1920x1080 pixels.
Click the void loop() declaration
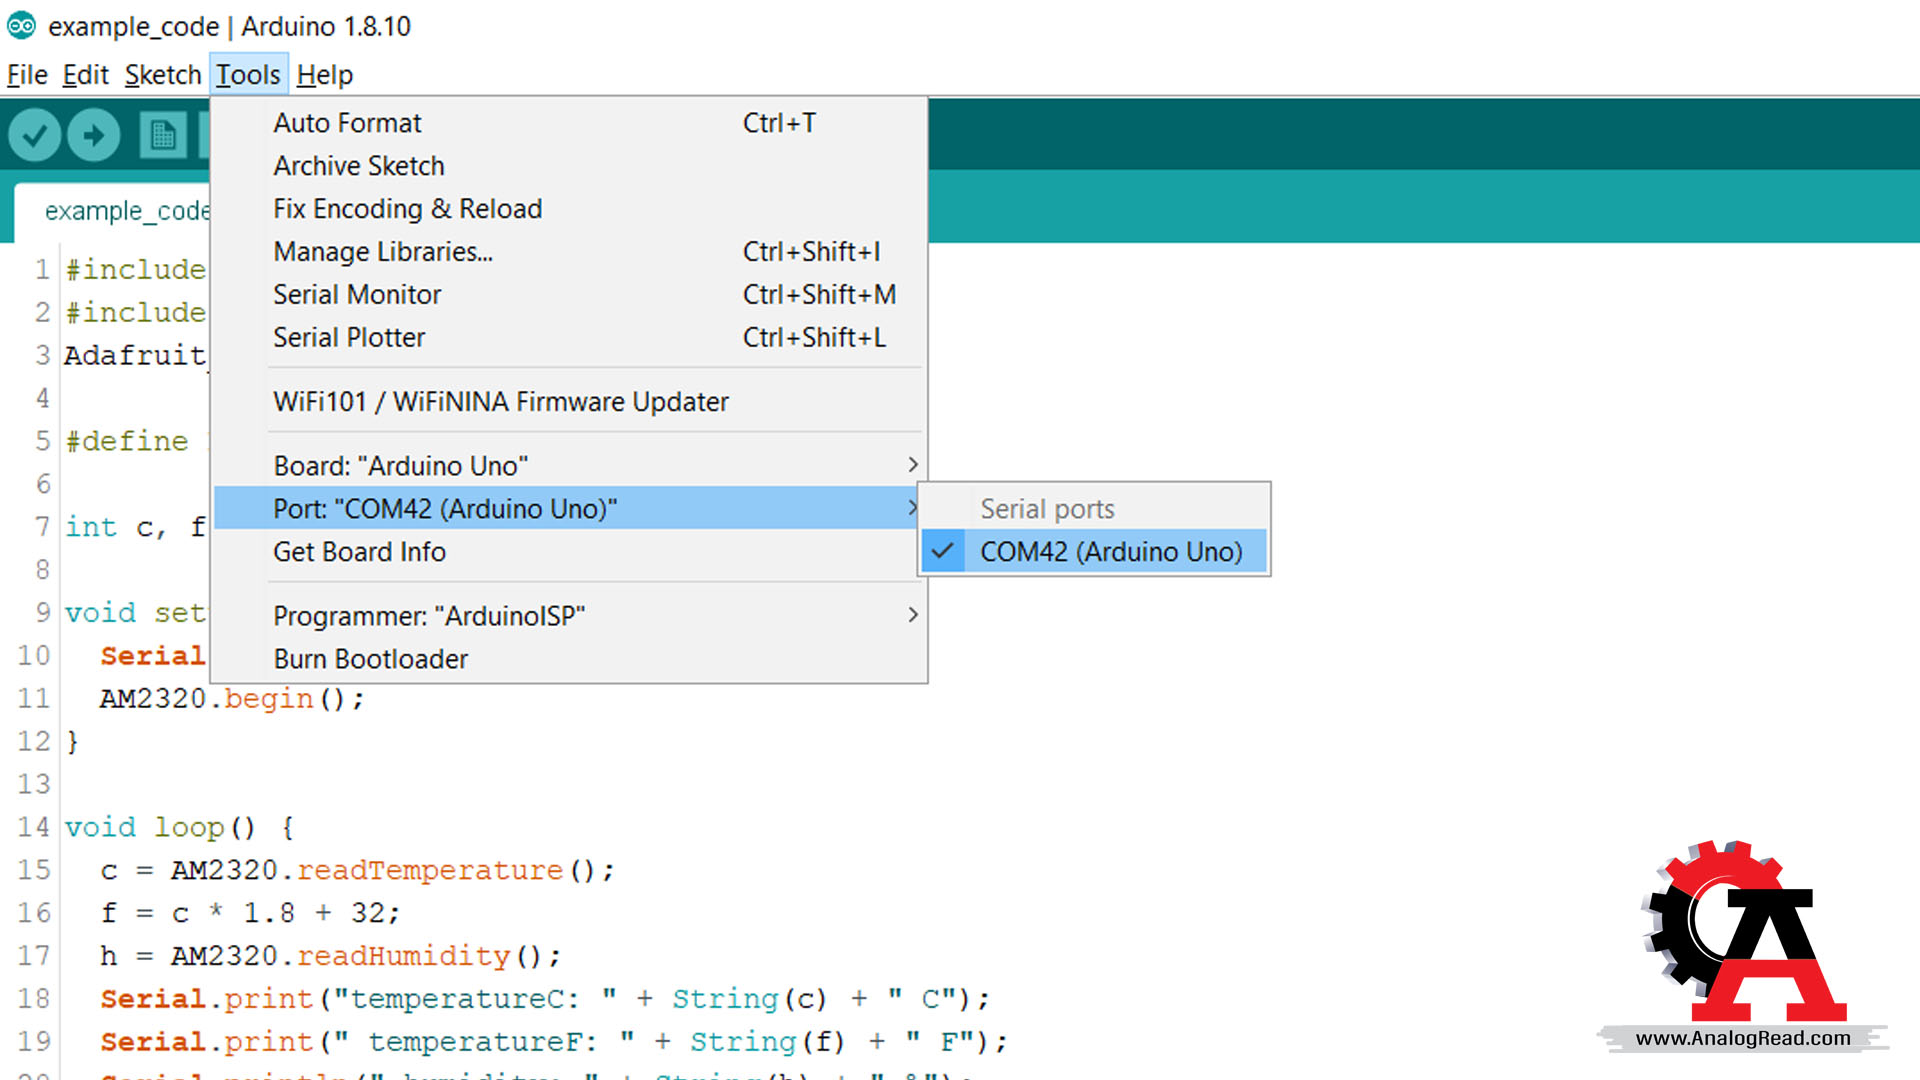pyautogui.click(x=180, y=828)
